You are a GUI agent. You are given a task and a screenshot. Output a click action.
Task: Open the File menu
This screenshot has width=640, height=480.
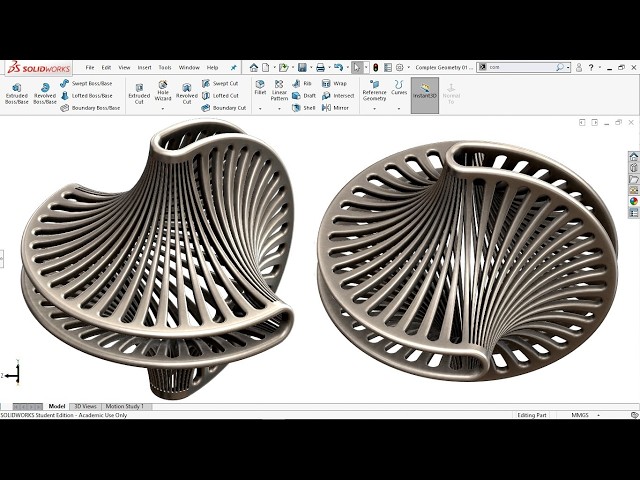[x=90, y=67]
